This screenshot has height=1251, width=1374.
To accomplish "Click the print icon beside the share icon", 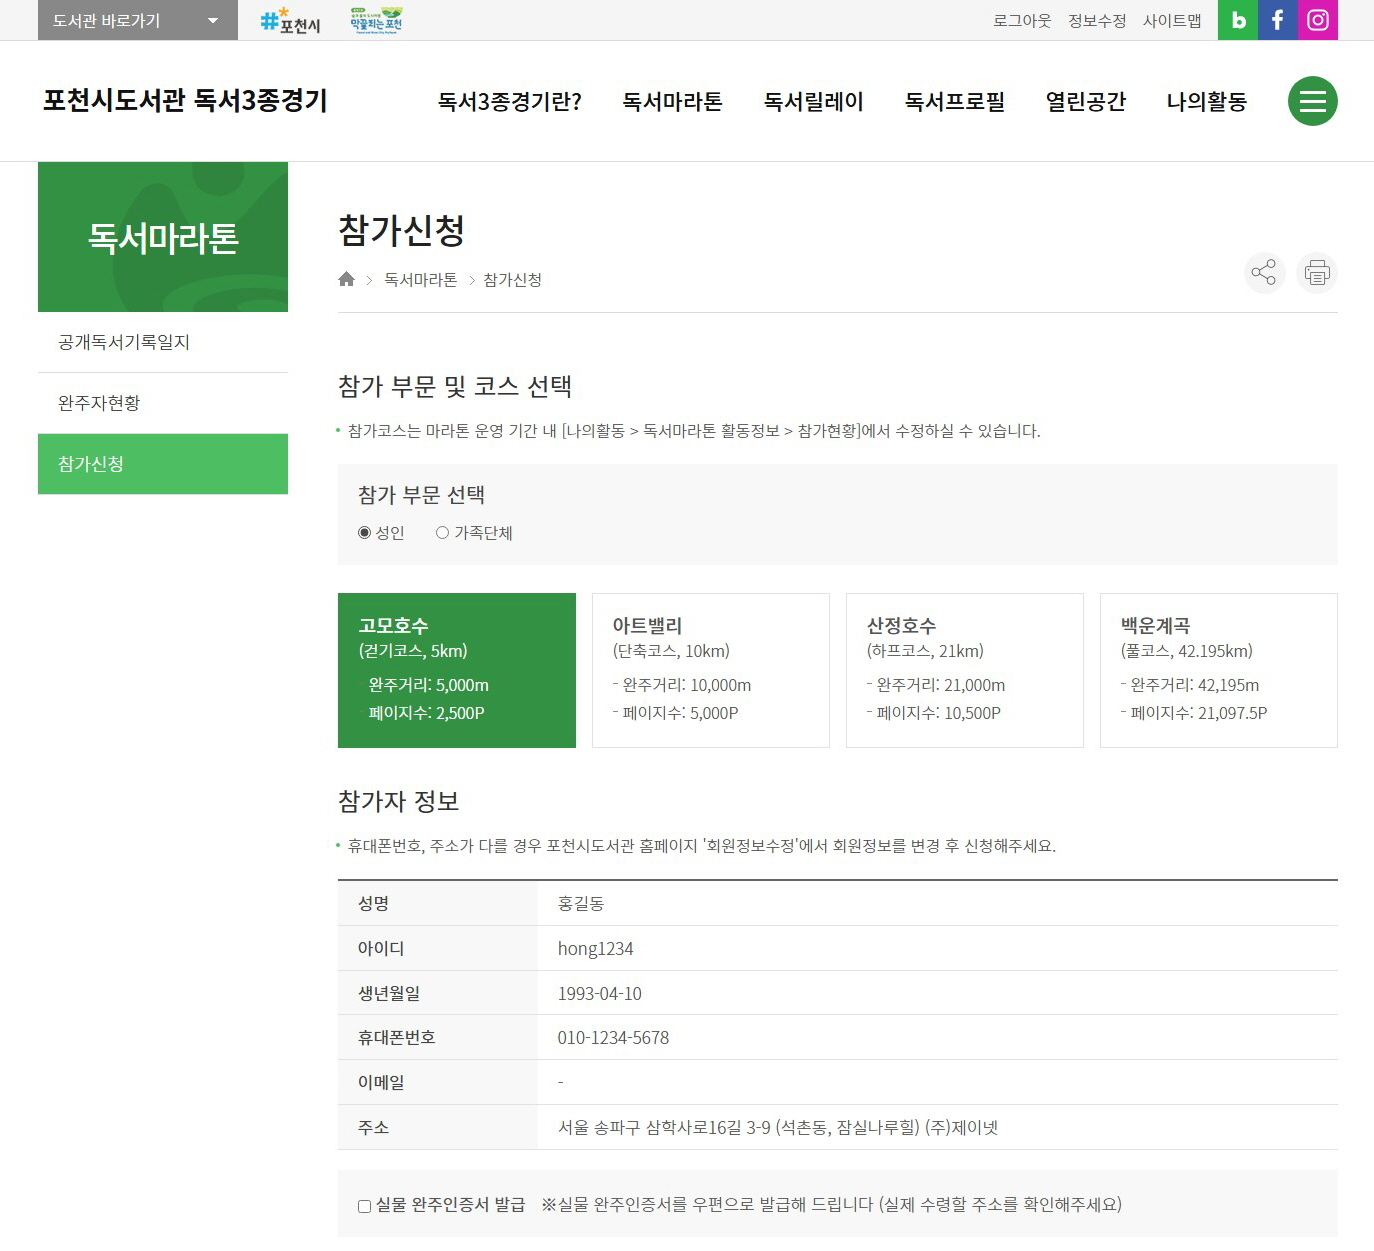I will 1316,273.
